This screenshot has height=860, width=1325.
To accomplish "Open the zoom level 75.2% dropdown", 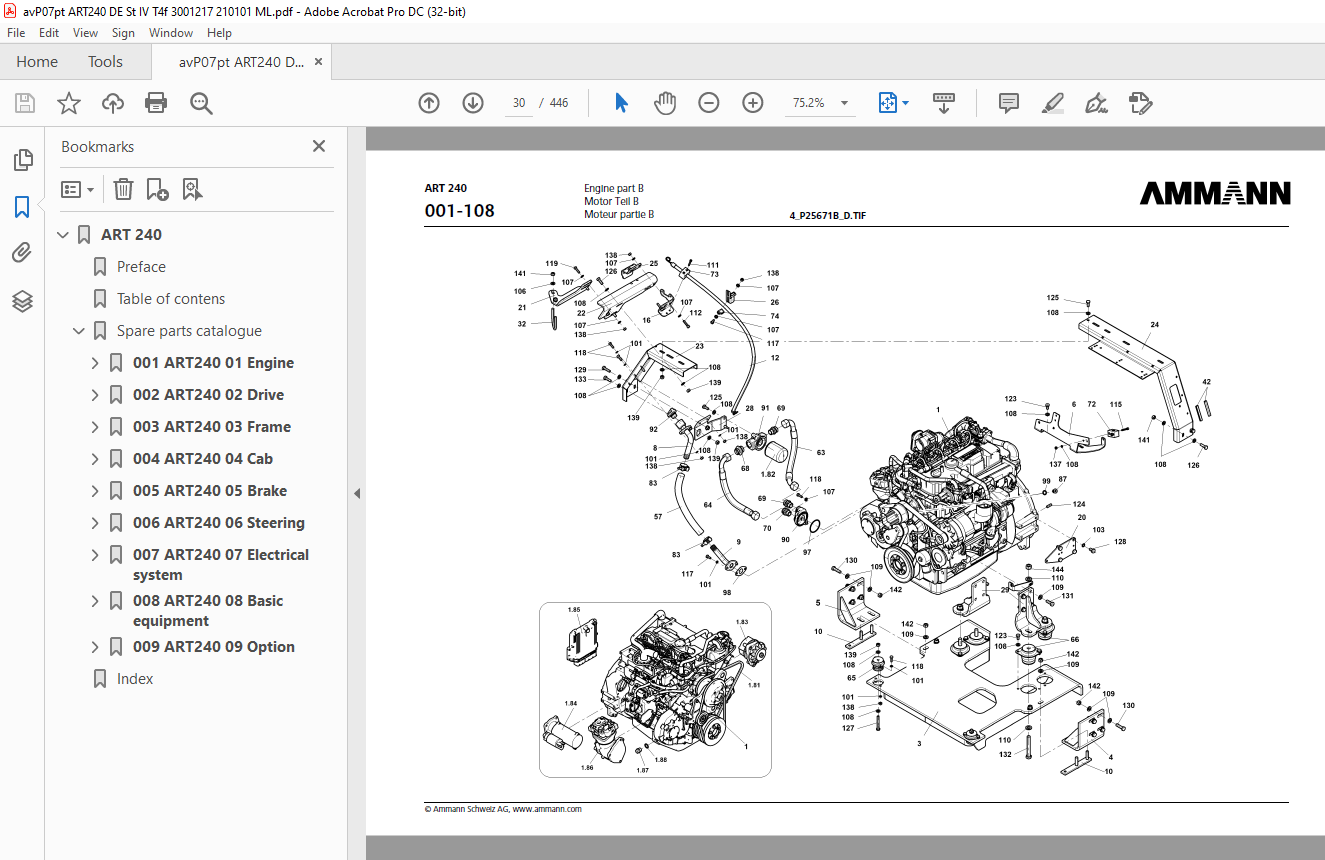I will tap(845, 103).
